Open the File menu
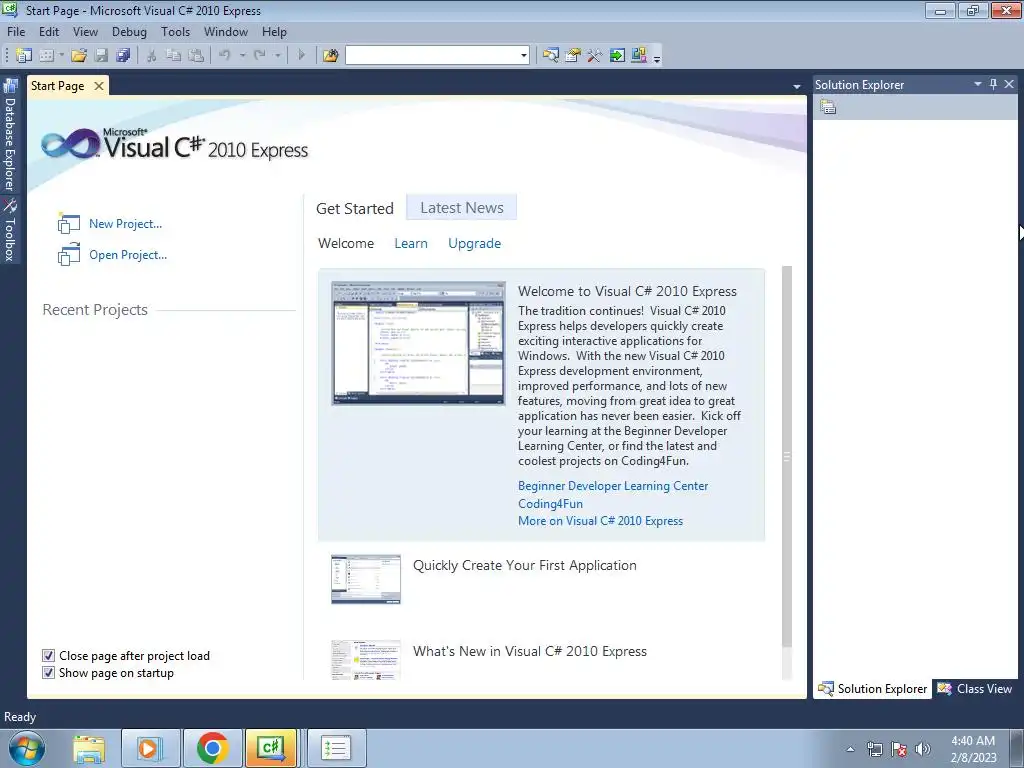Viewport: 1024px width, 768px height. coord(16,31)
